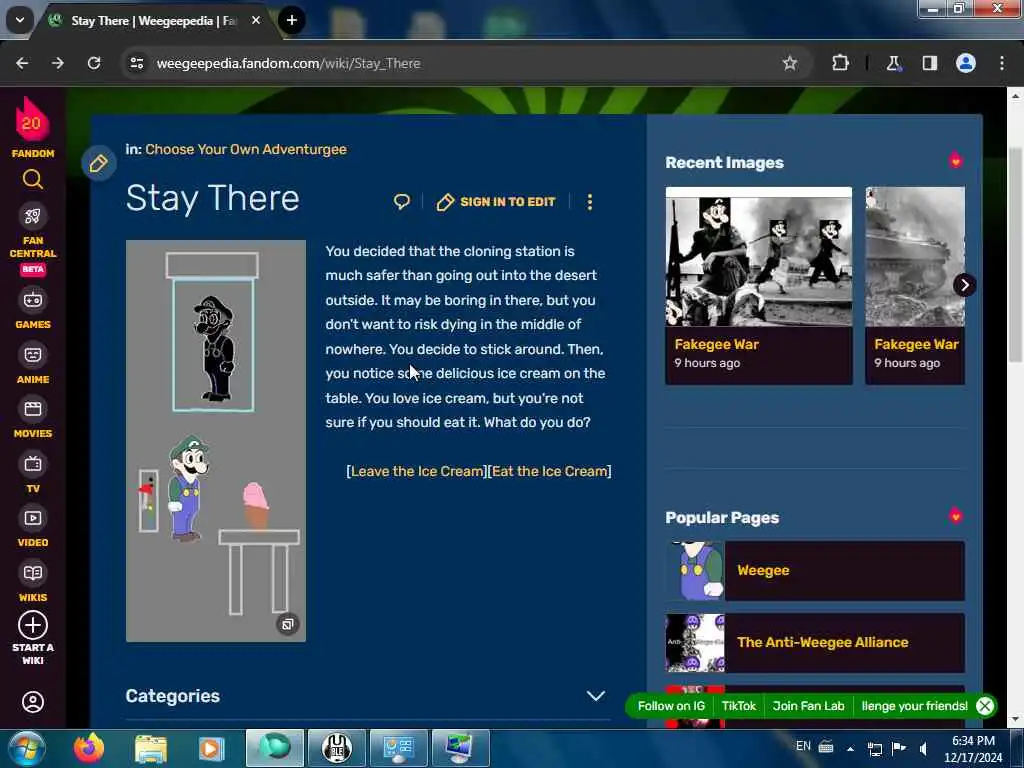Open the browser extensions puzzle icon
Viewport: 1024px width, 768px height.
840,63
